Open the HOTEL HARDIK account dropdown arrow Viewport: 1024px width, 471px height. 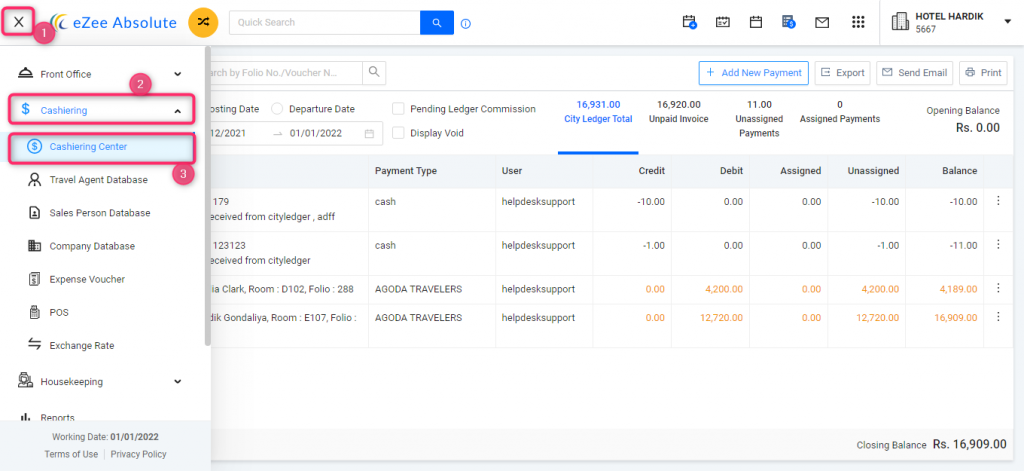(x=1007, y=22)
